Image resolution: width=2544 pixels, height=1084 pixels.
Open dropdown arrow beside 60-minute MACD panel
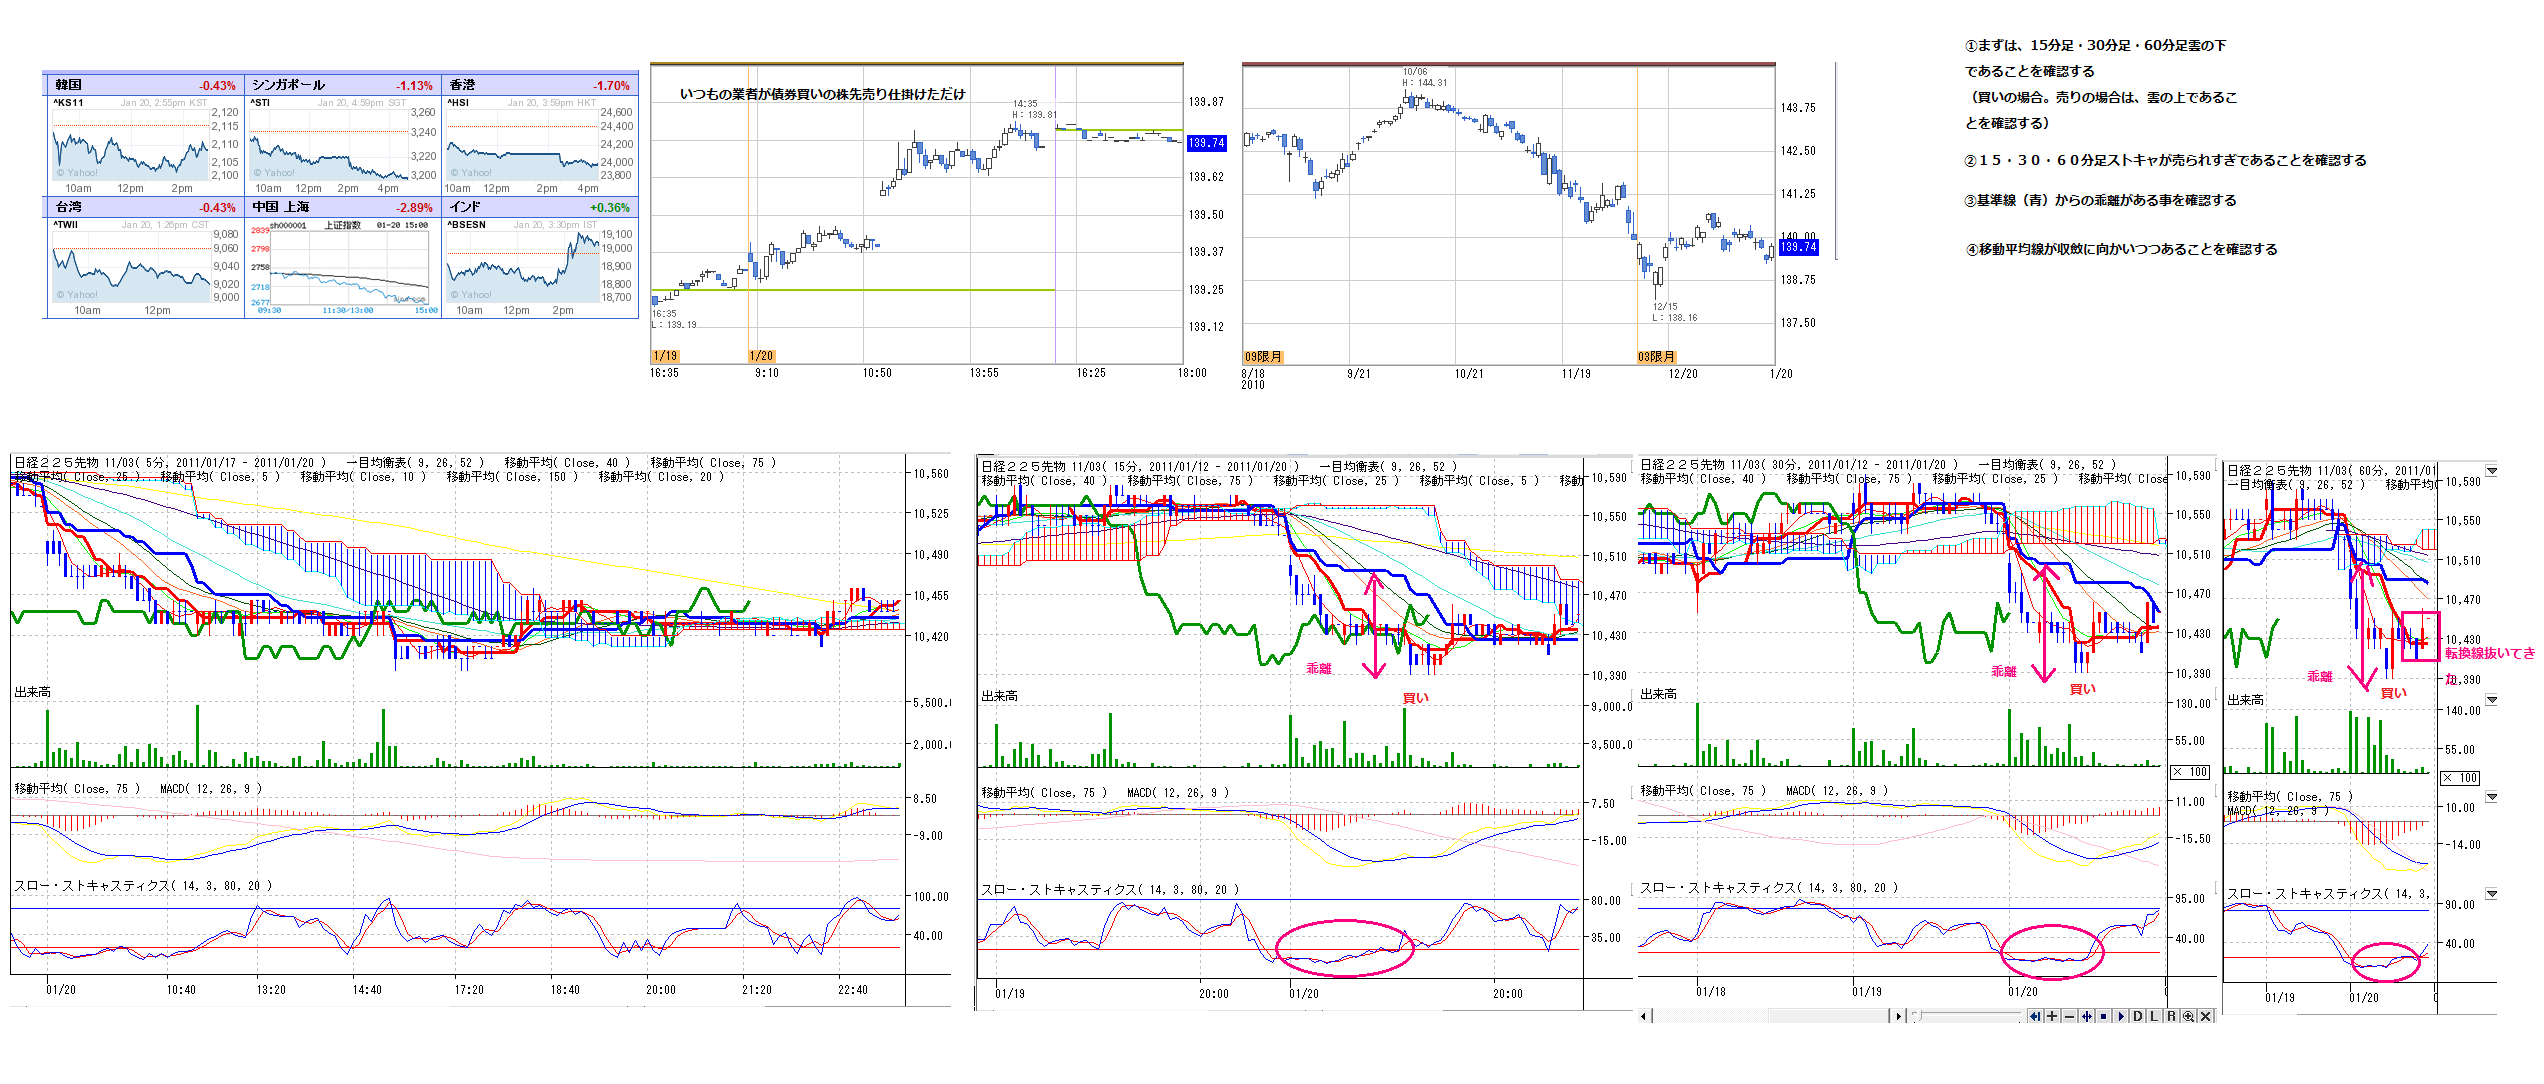pos(2492,797)
